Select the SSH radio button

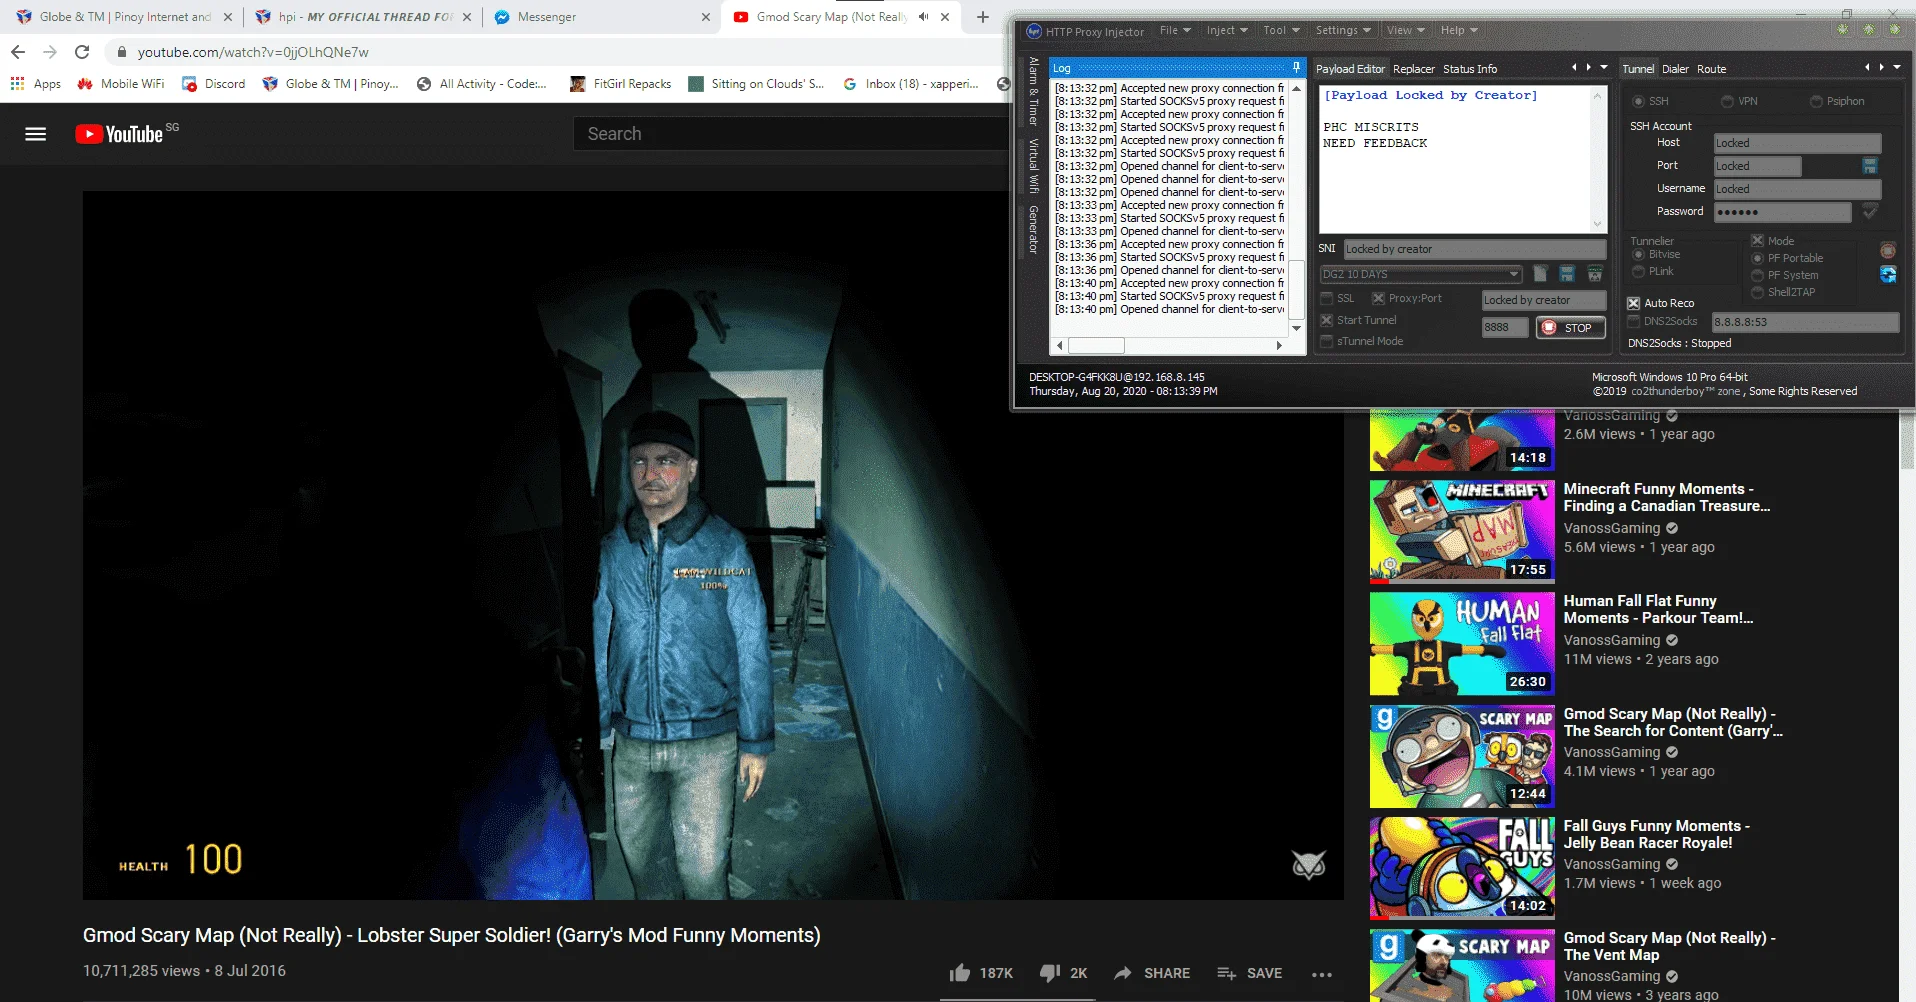pyautogui.click(x=1638, y=101)
